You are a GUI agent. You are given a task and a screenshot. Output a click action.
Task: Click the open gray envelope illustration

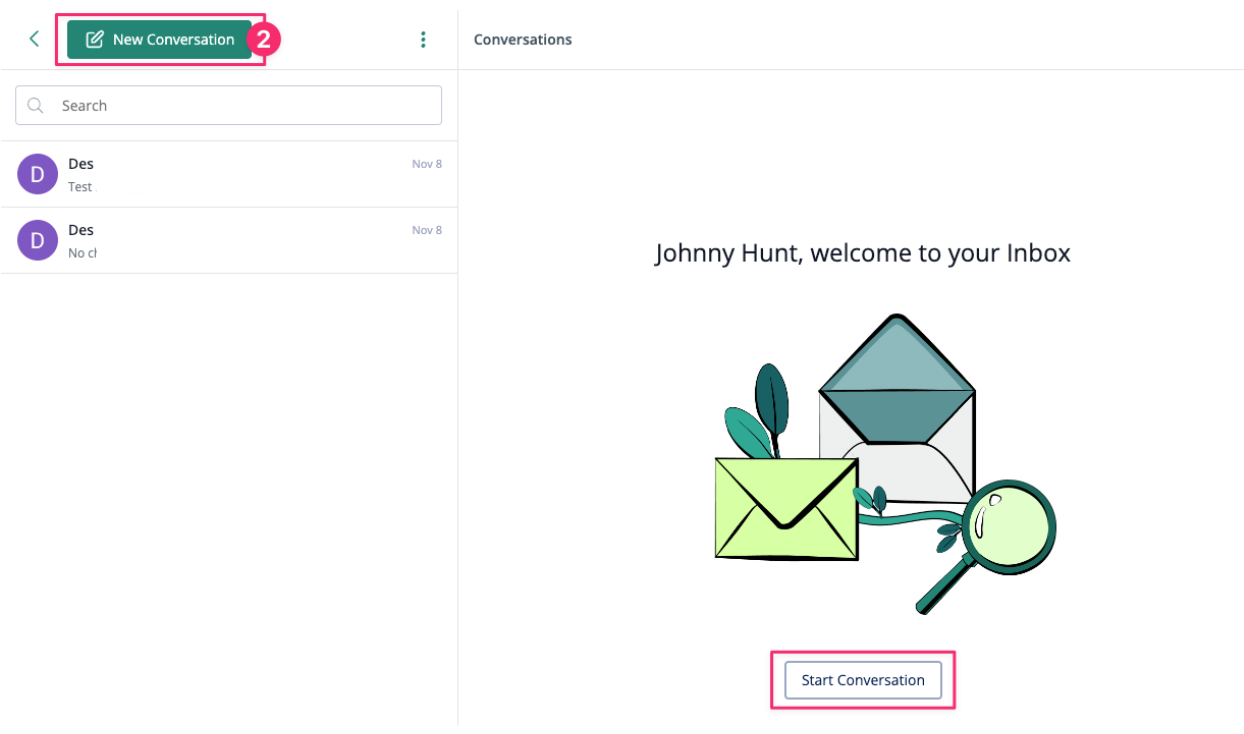(897, 400)
